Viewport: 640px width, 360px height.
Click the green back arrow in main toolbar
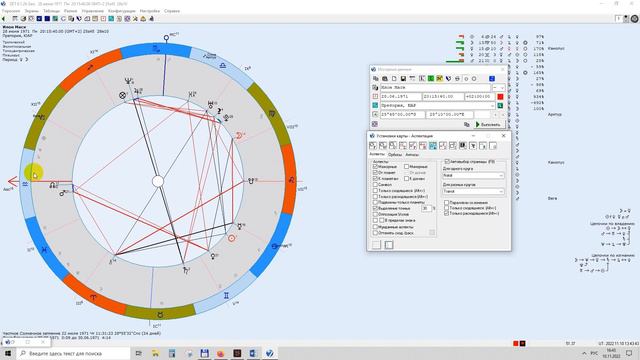pyautogui.click(x=4, y=19)
